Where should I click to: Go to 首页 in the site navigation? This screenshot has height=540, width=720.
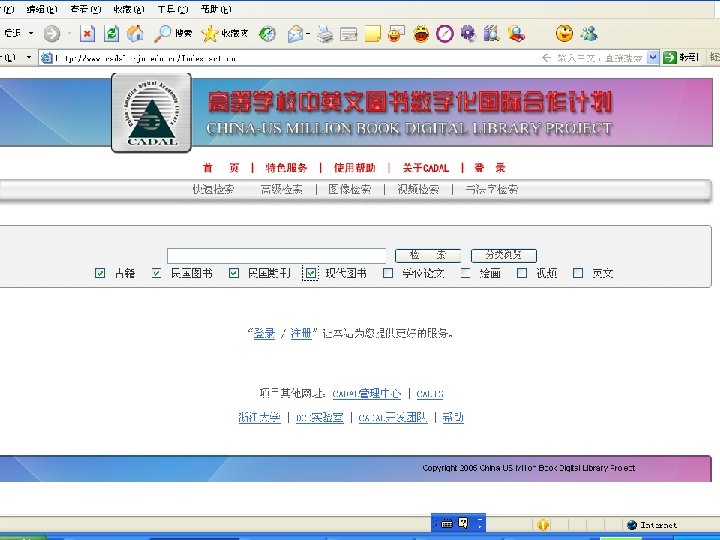pos(221,168)
